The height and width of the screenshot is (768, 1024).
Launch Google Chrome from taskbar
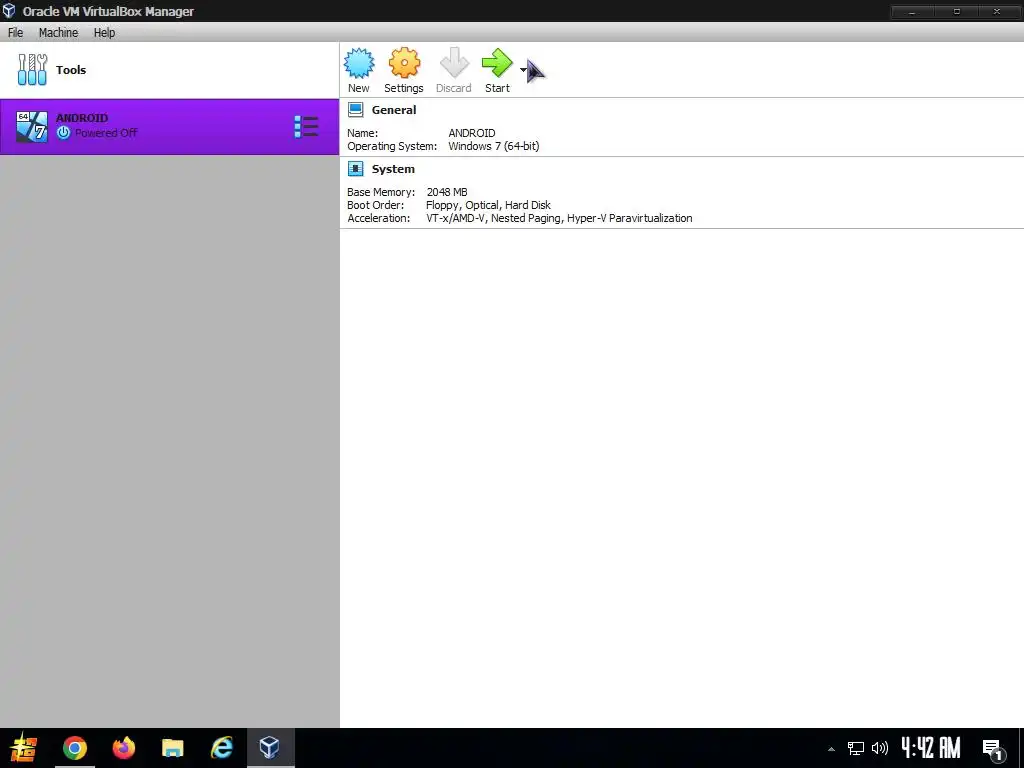tap(74, 748)
